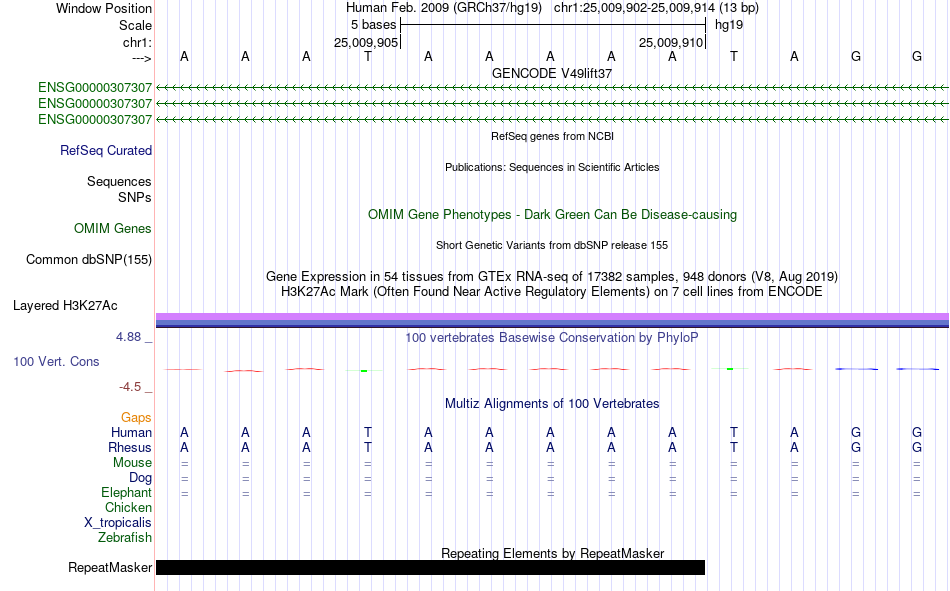
Task: Open the RefSeq genes from NCBI track title
Action: (552, 136)
